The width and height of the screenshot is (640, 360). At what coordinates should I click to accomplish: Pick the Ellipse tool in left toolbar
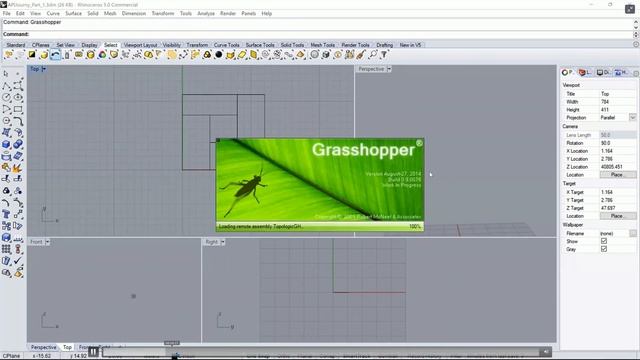[18, 98]
